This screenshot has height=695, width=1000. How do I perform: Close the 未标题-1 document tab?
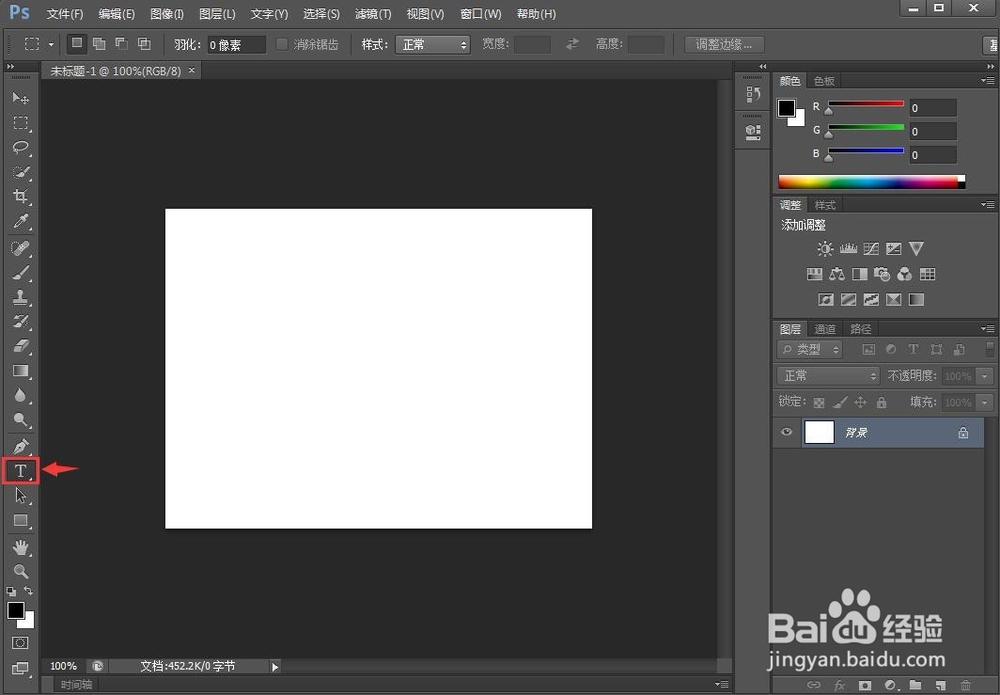[x=191, y=70]
